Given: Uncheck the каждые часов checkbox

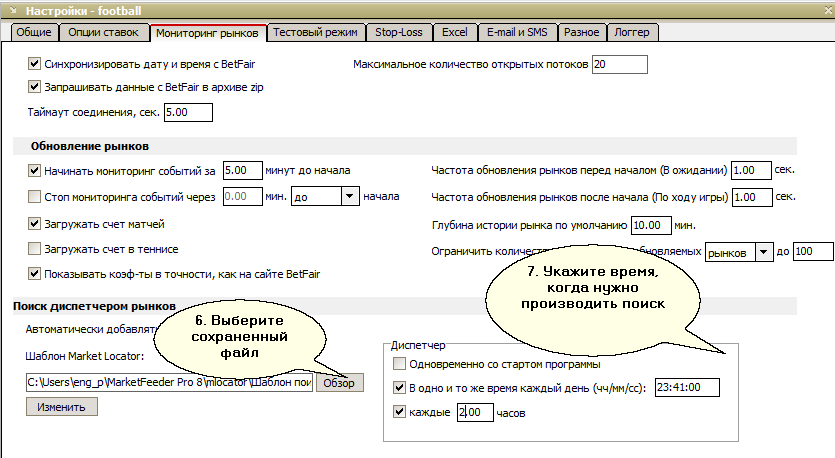Looking at the screenshot, I should tap(399, 412).
